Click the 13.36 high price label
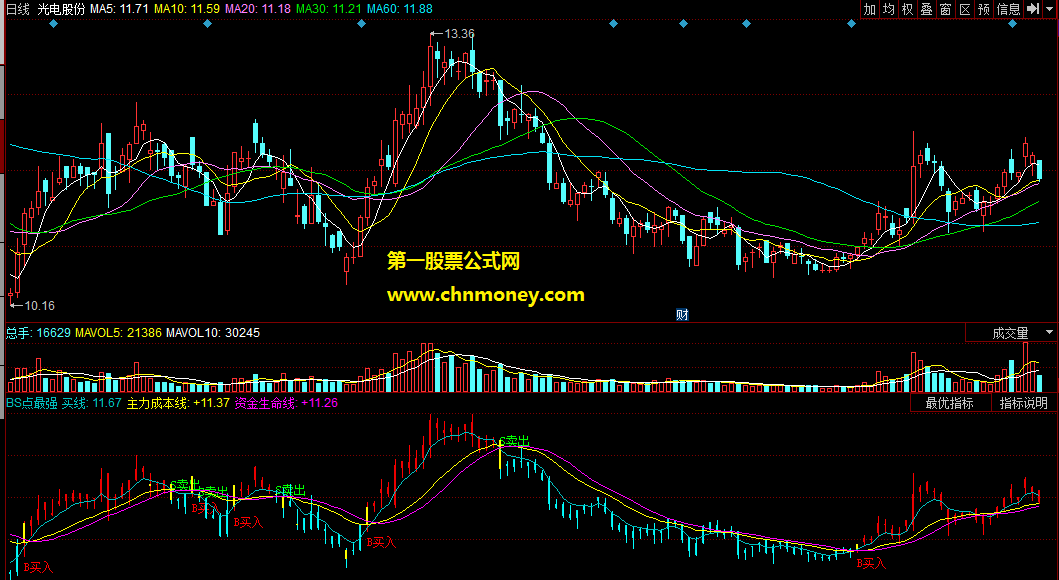This screenshot has width=1059, height=580. click(x=459, y=34)
